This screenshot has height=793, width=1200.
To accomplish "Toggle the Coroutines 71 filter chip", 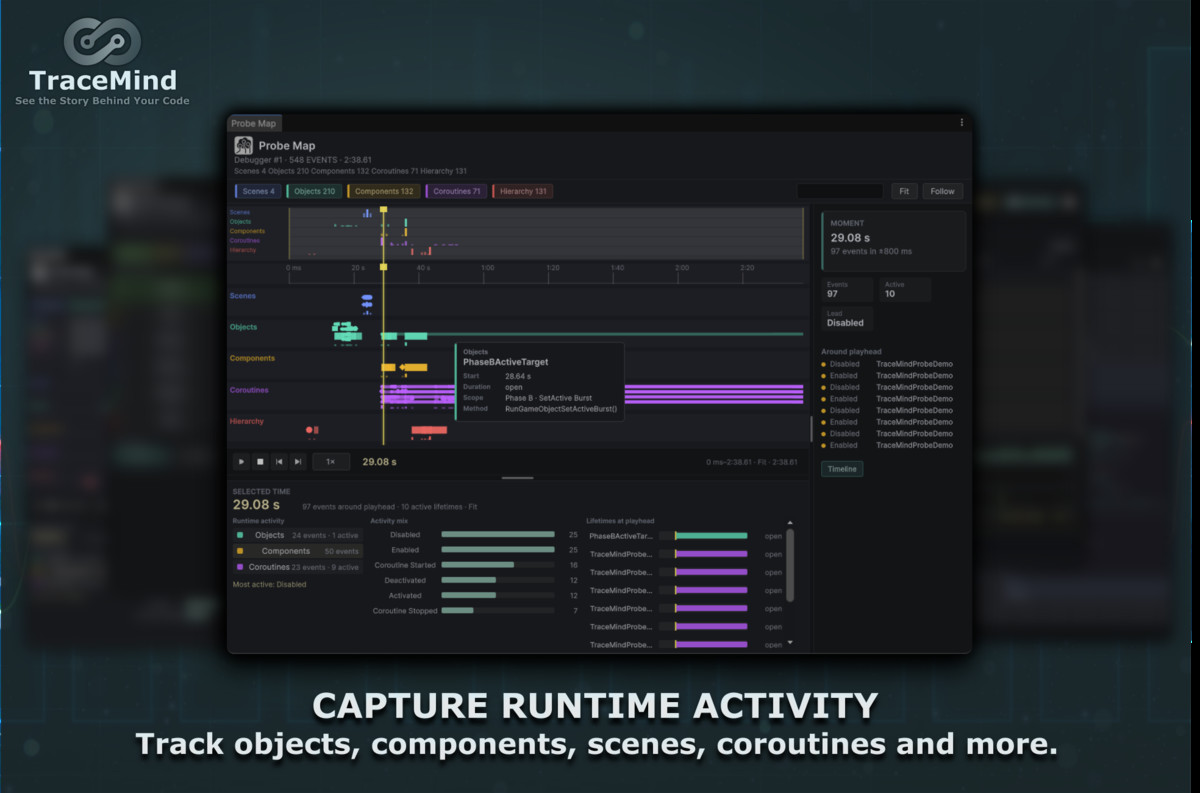I will pyautogui.click(x=456, y=191).
